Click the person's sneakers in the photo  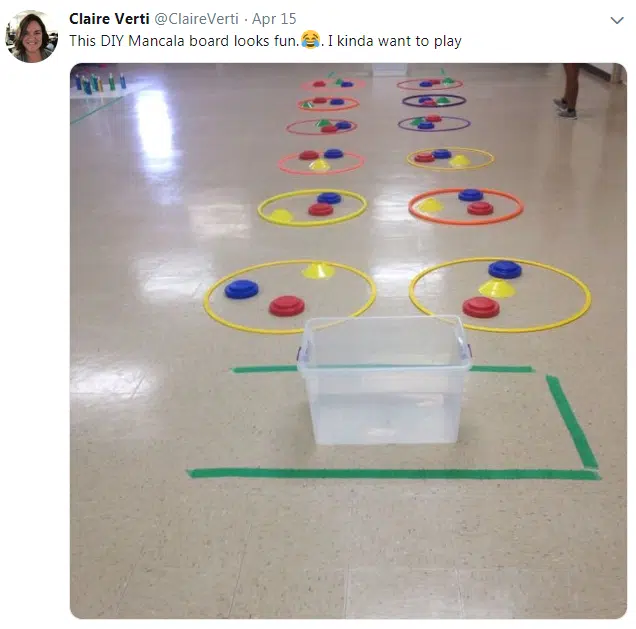565,108
